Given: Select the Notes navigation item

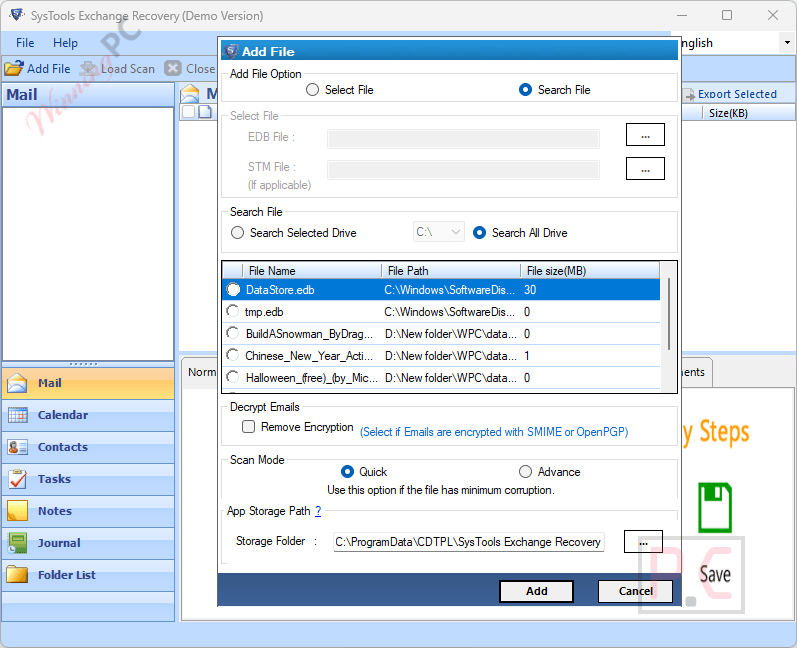Looking at the screenshot, I should point(88,511).
